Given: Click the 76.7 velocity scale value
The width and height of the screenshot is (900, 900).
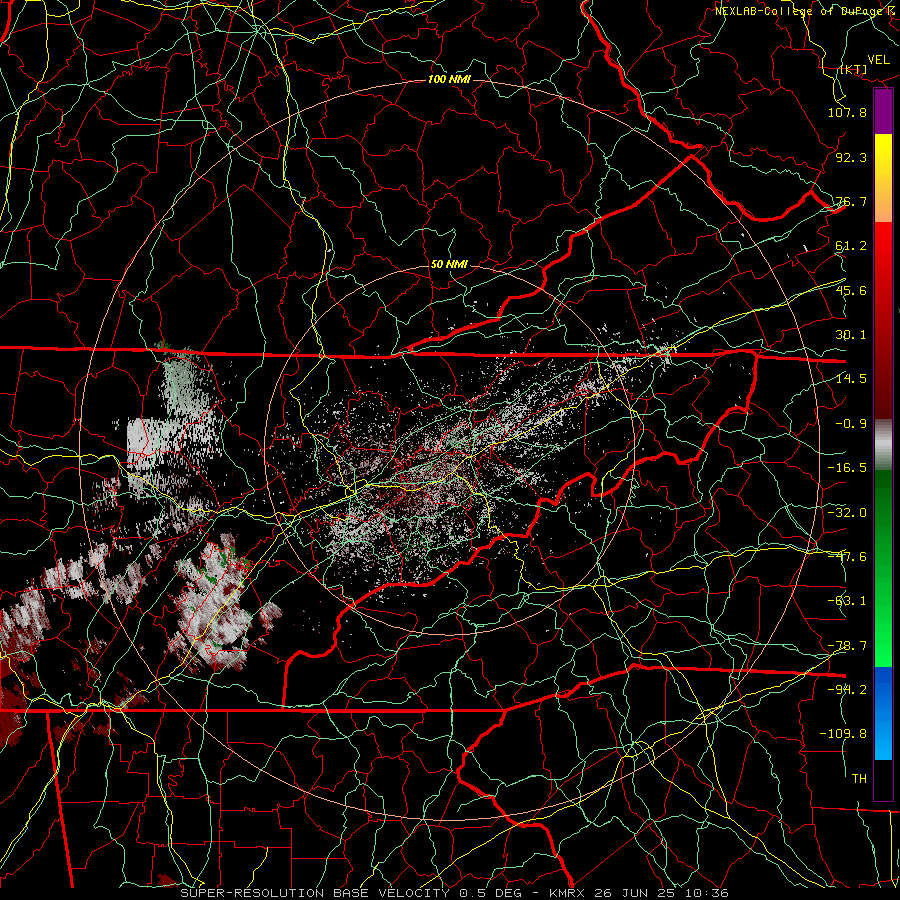Looking at the screenshot, I should [851, 201].
